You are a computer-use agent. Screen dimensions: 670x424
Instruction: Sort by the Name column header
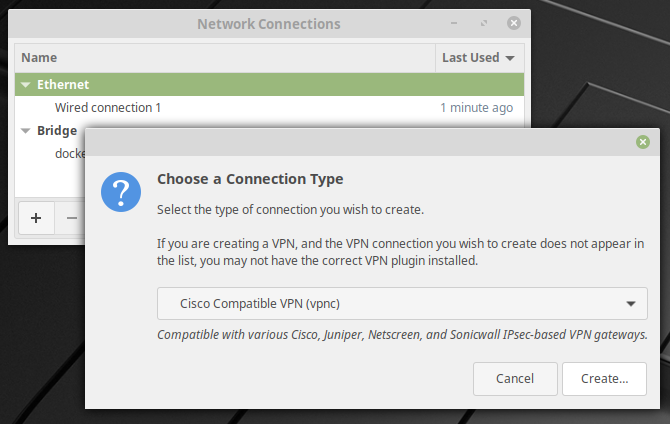[x=225, y=58]
